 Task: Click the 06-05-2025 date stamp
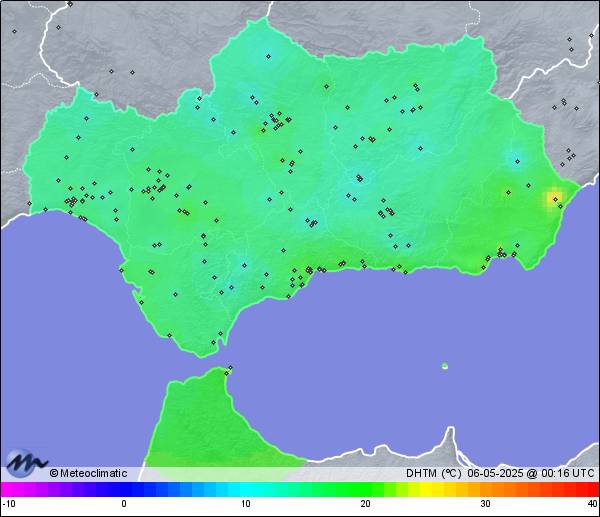(494, 473)
